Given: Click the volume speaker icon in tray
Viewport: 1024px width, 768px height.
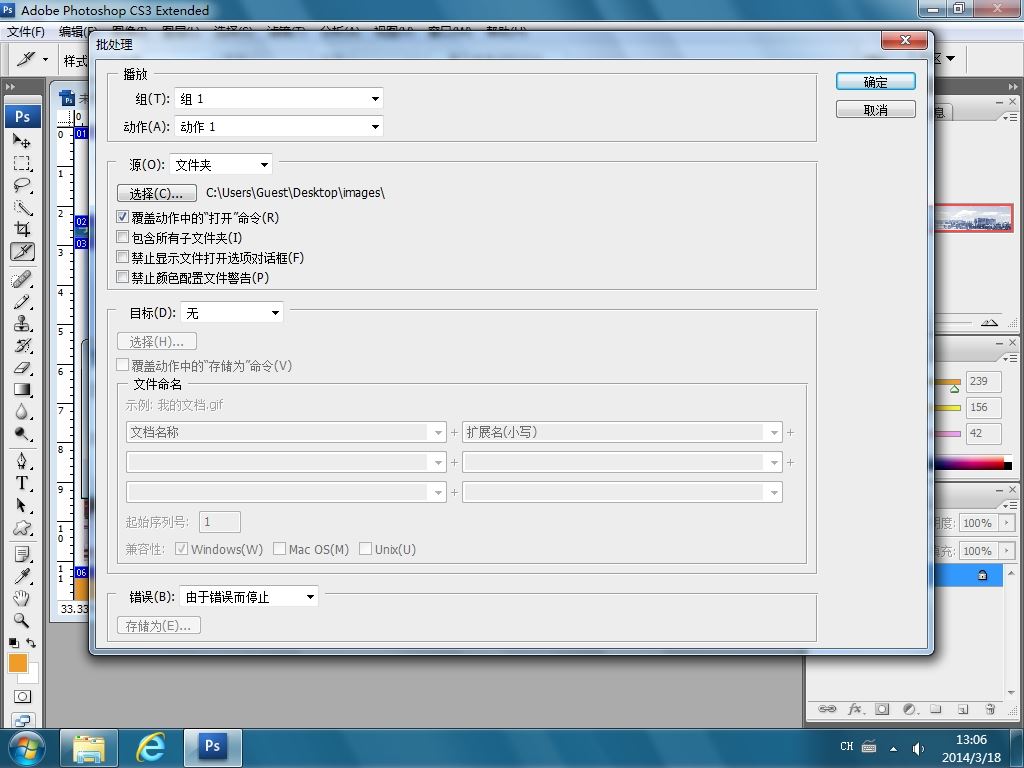Looking at the screenshot, I should [918, 748].
